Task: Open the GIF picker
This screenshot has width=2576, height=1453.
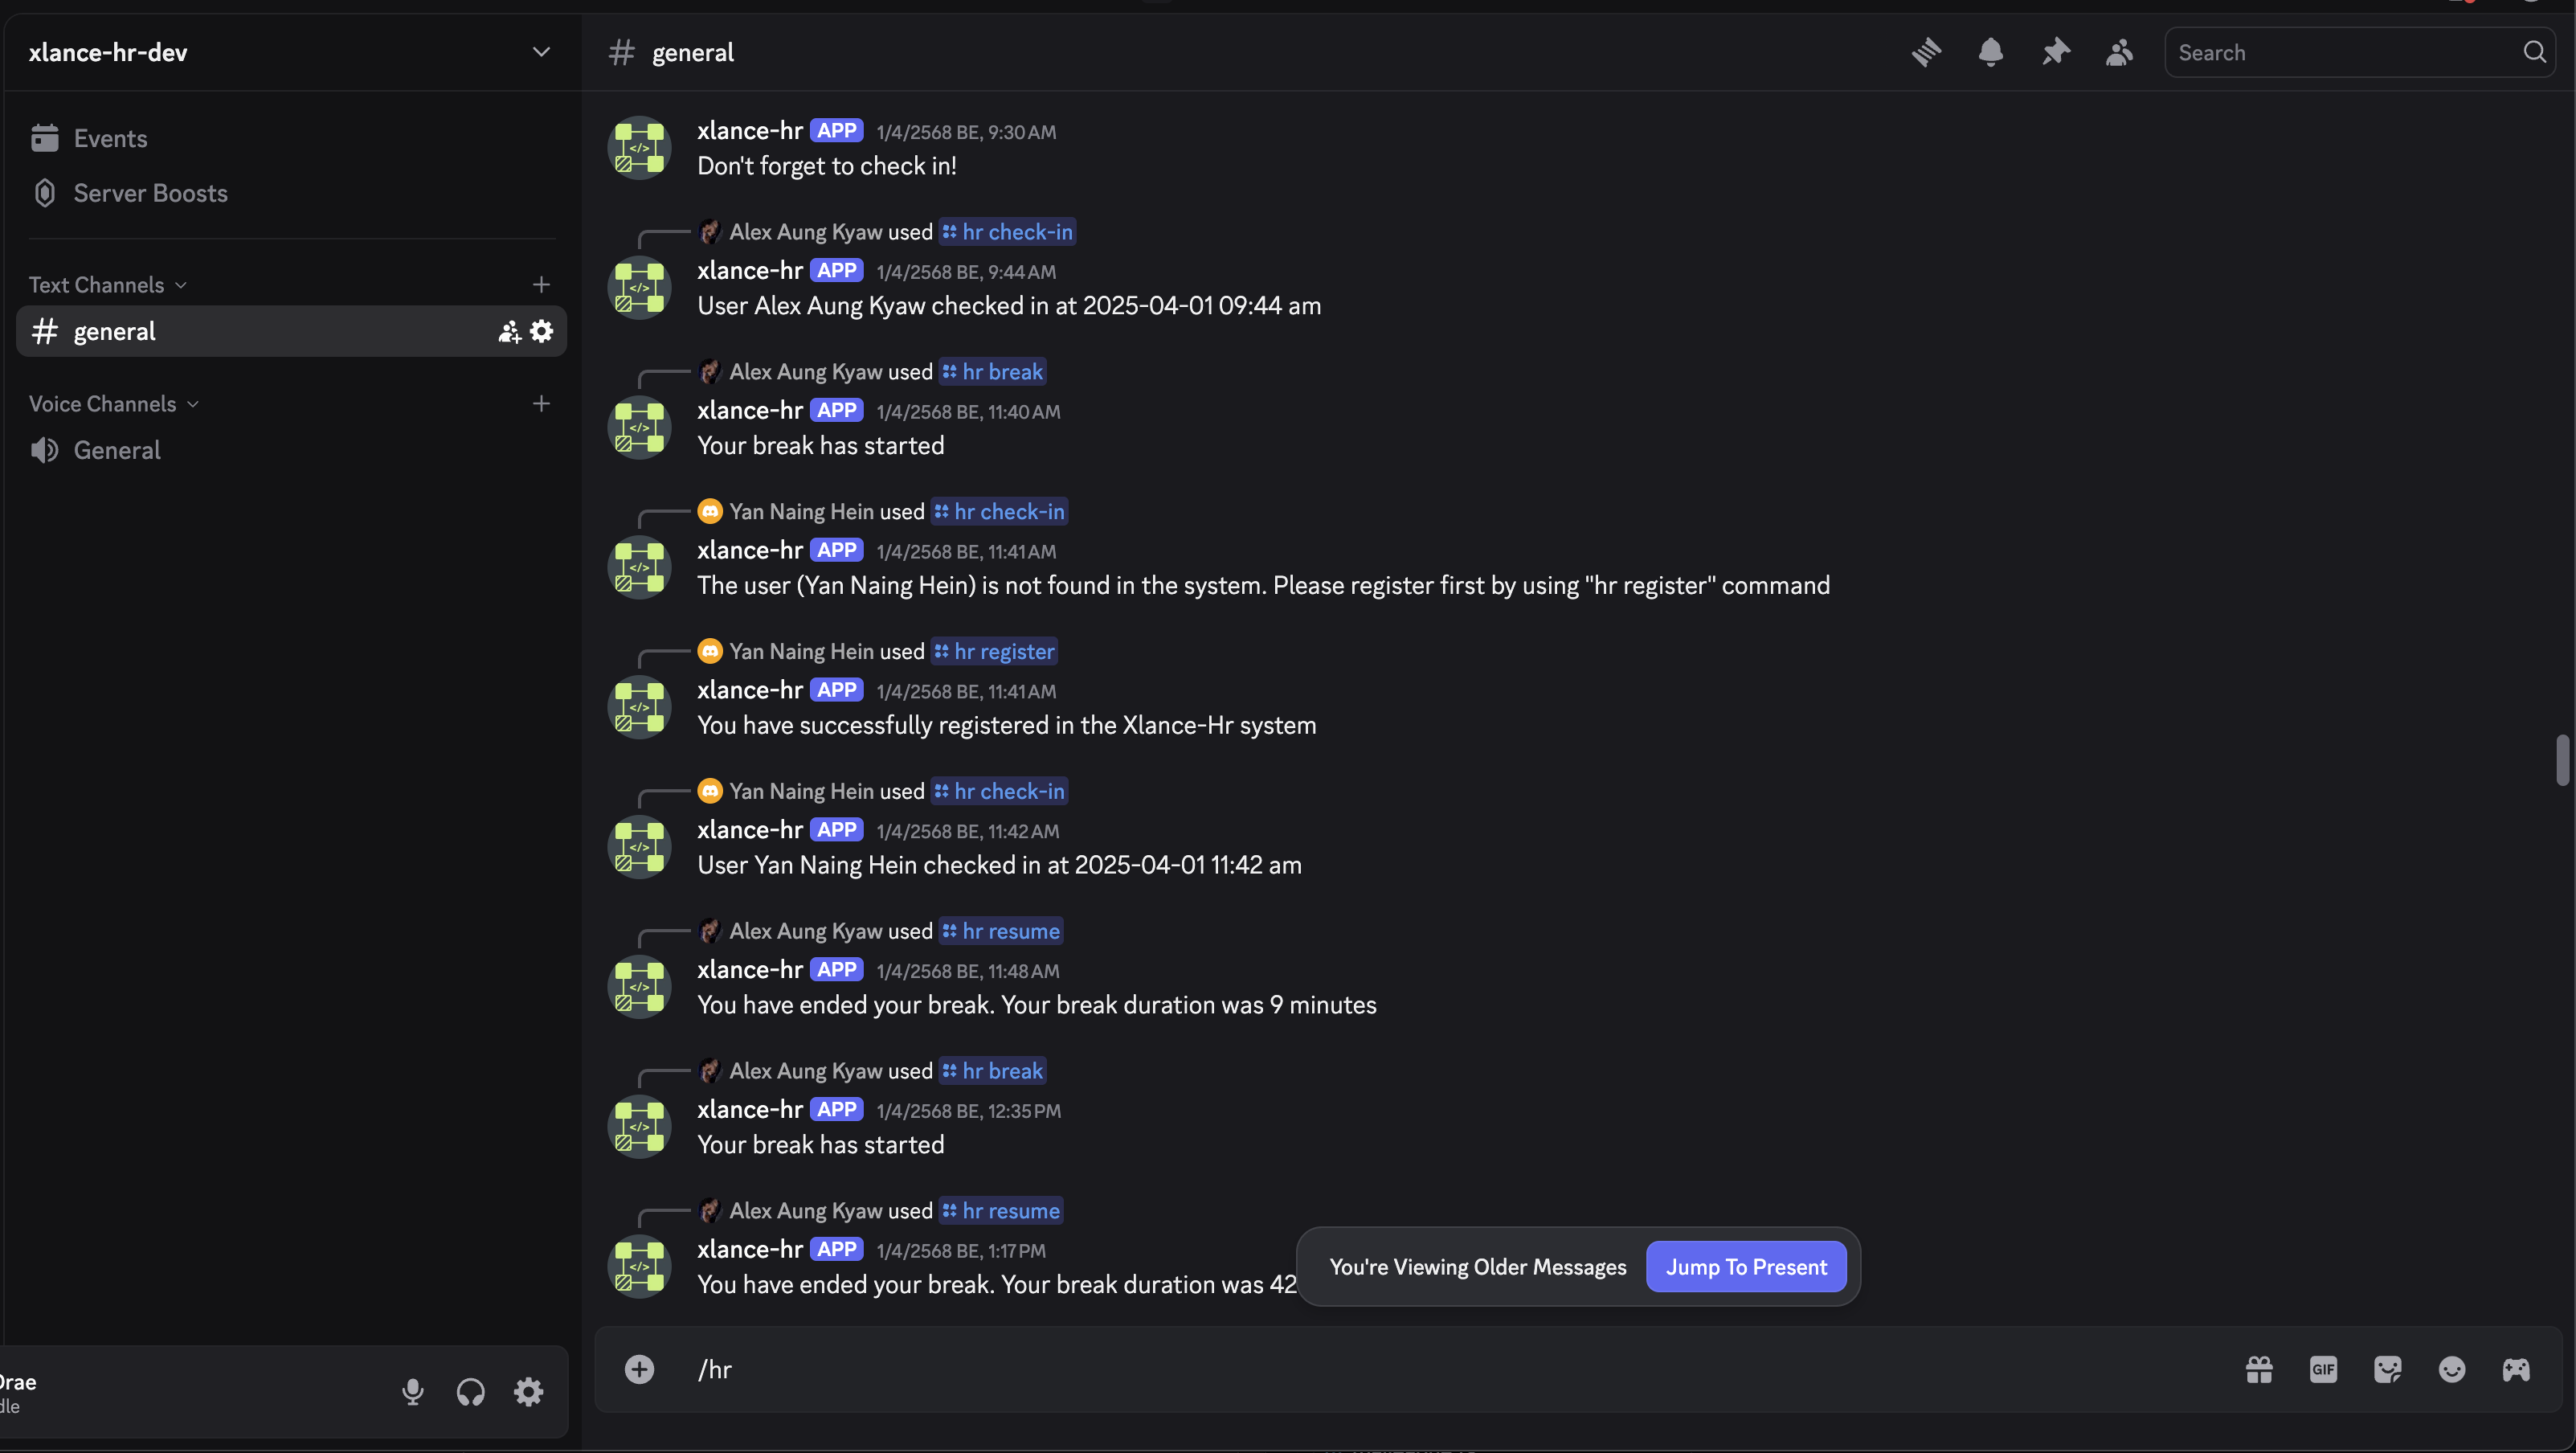Action: (x=2323, y=1369)
